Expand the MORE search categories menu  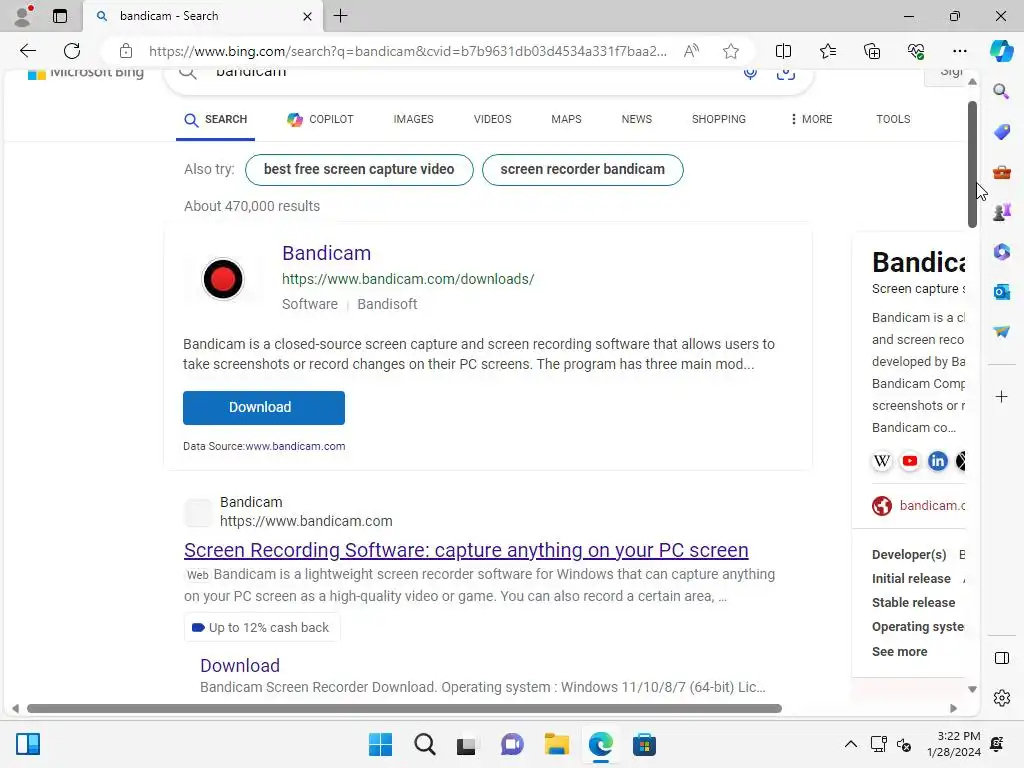point(811,120)
